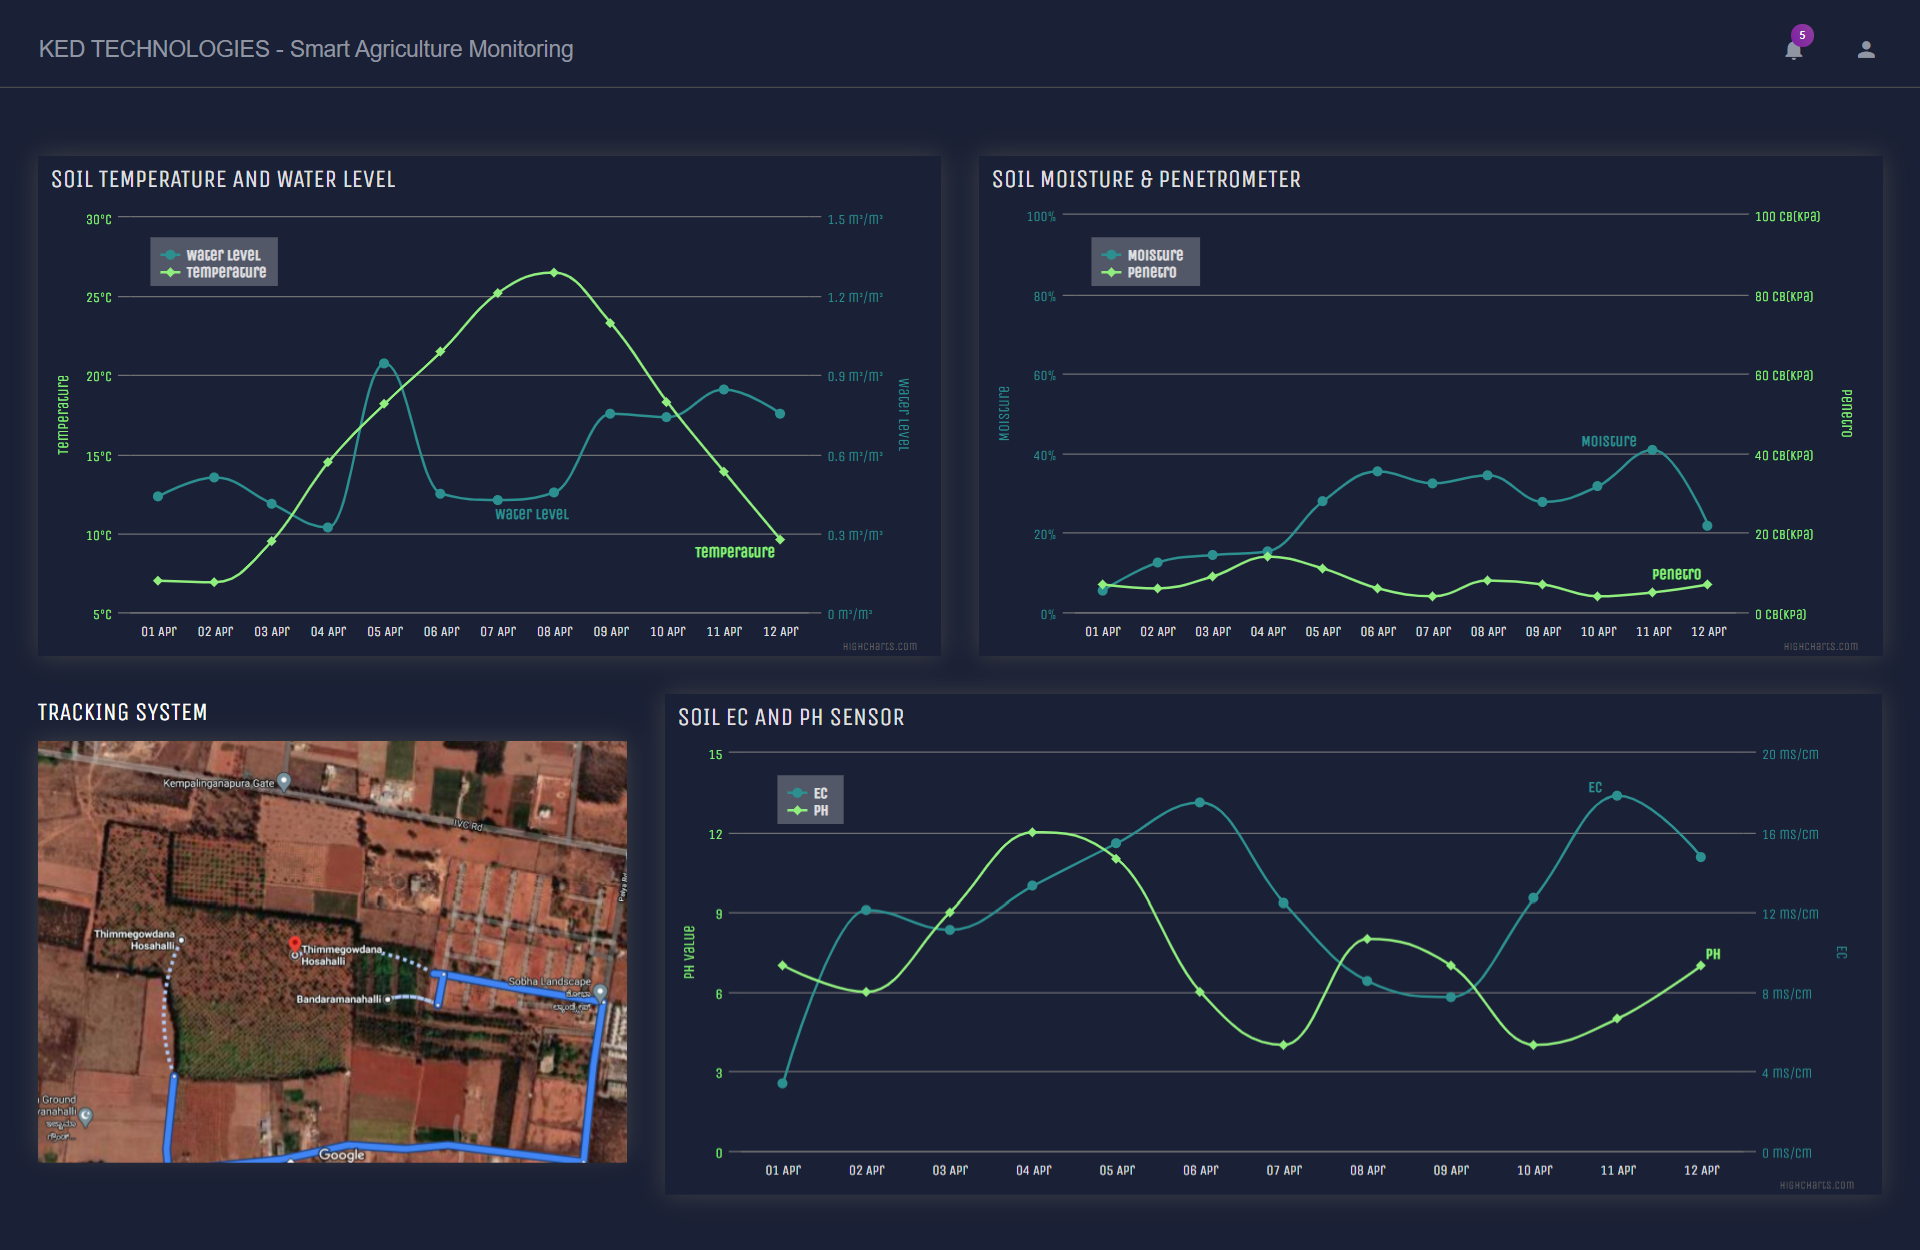Screen dimensions: 1920x1250
Task: Click the Penetro axis title
Action: click(x=1846, y=413)
